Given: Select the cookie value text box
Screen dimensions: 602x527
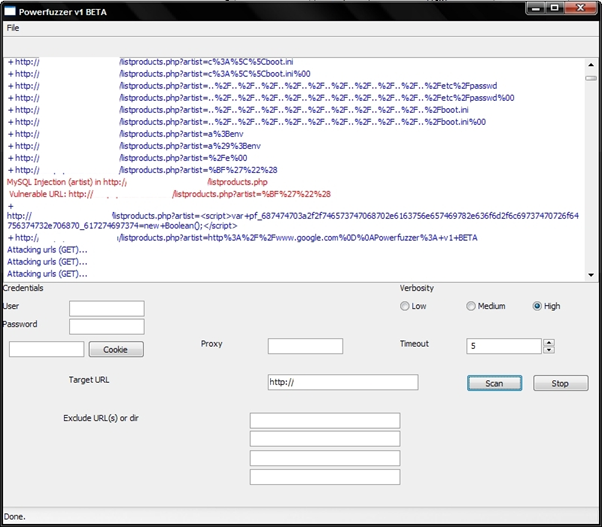Looking at the screenshot, I should coord(46,349).
